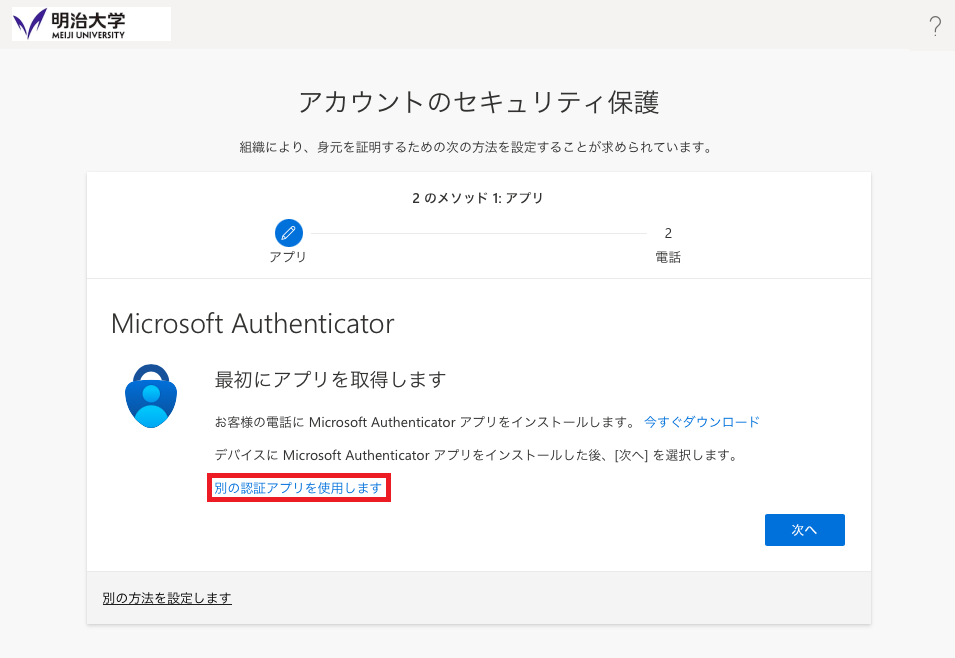Click the 今すぐダウンロード link
The height and width of the screenshot is (658, 955).
702,422
